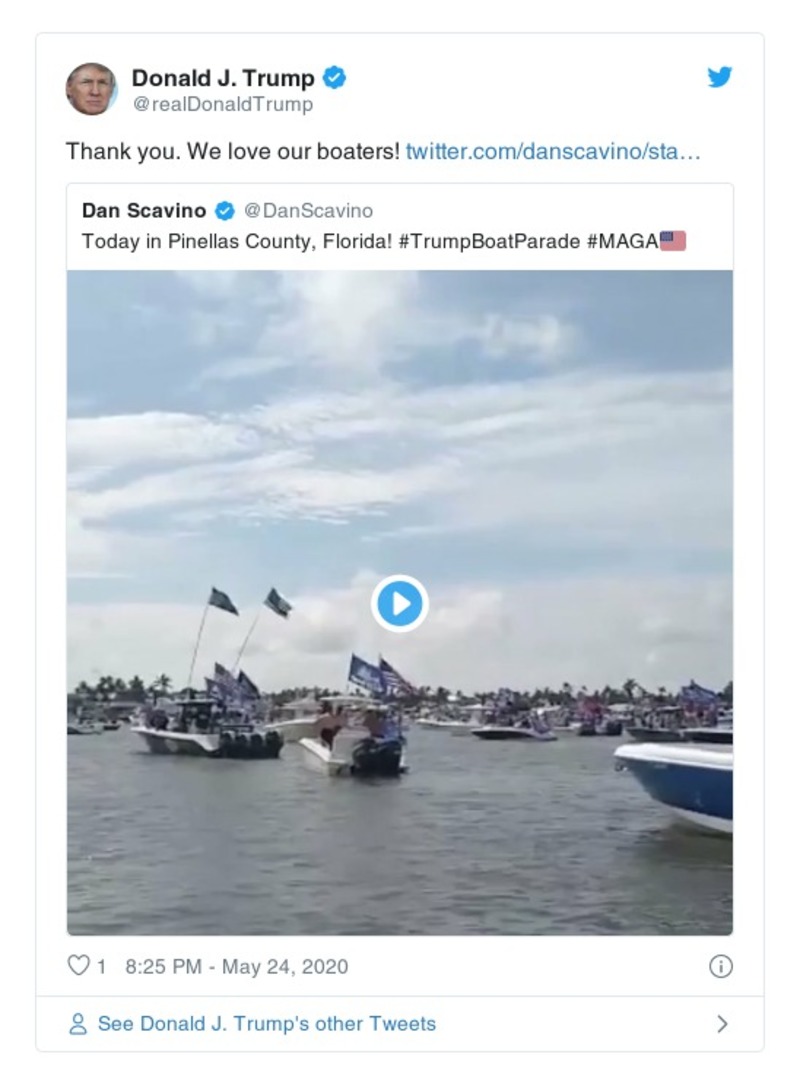This screenshot has height=1086, width=800.
Task: Like the tweet with the heart icon
Action: [78, 966]
